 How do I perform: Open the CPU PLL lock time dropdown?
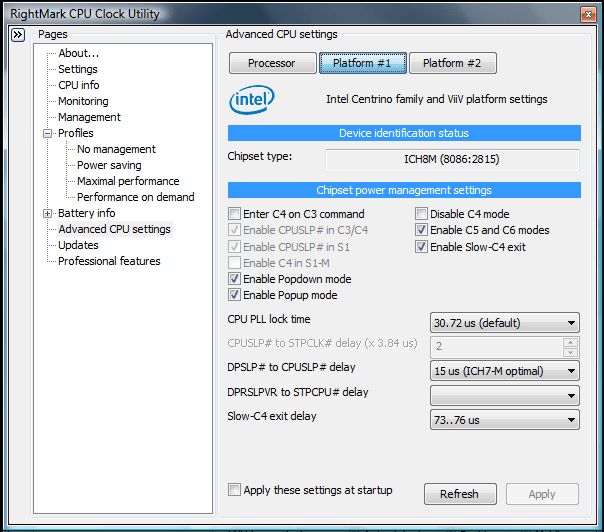pyautogui.click(x=505, y=323)
